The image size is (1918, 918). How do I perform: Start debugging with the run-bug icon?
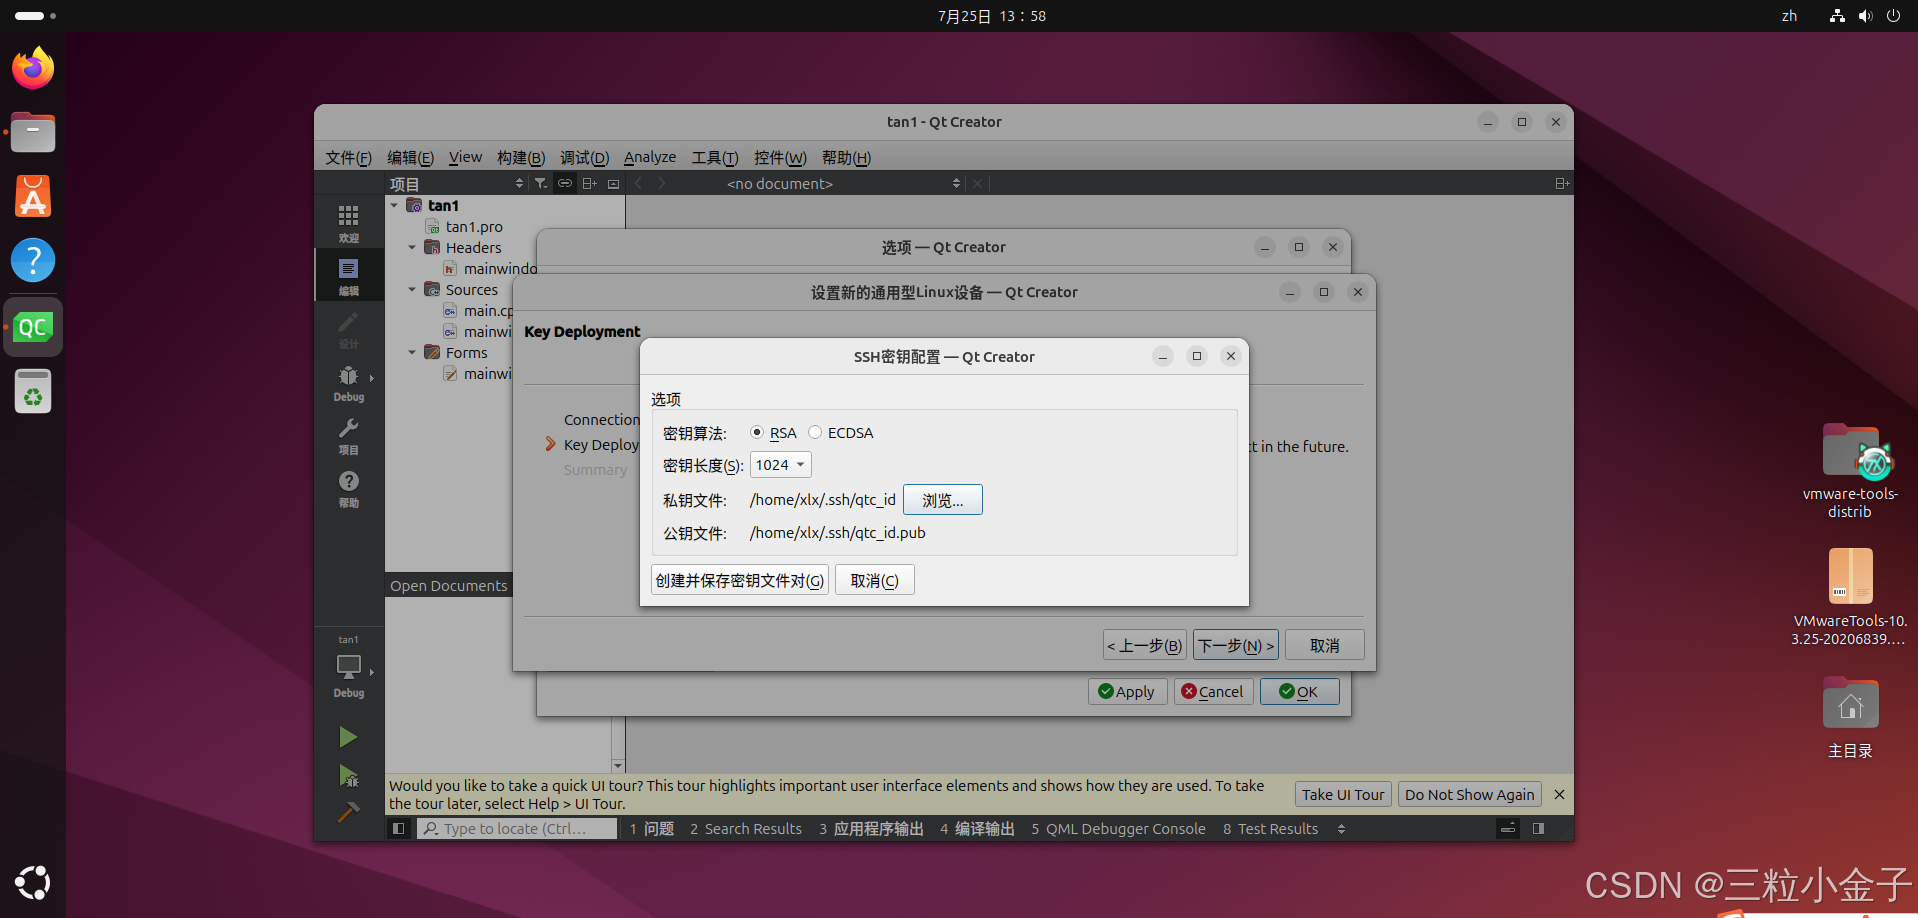[x=348, y=776]
